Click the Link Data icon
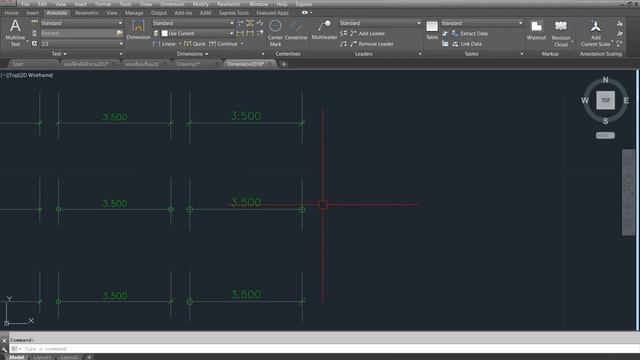 (x=455, y=44)
